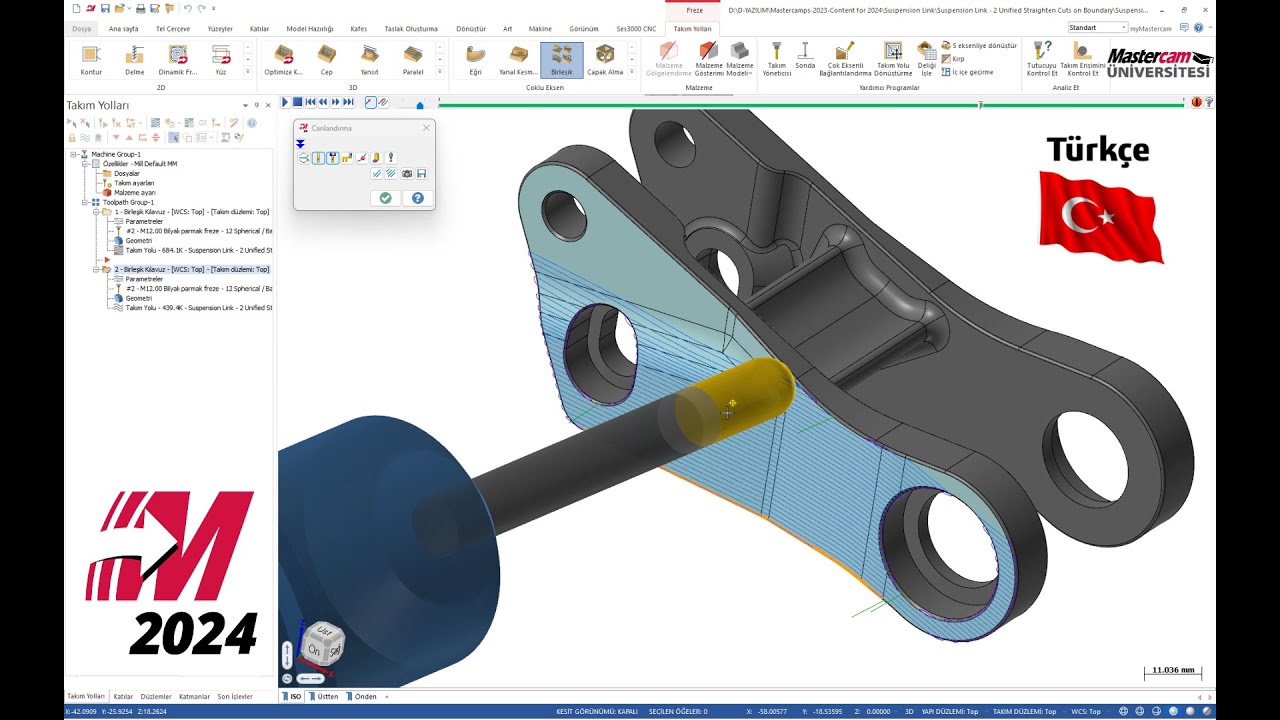
Task: Toggle tool display in Canlandırma dialog
Action: [318, 158]
